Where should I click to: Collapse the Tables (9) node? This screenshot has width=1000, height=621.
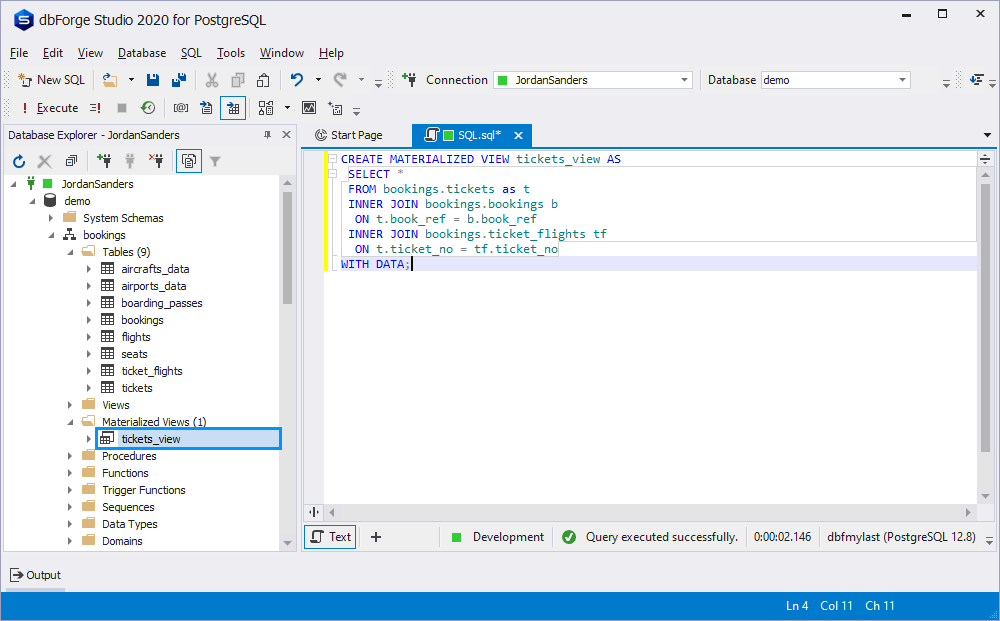pyautogui.click(x=69, y=251)
